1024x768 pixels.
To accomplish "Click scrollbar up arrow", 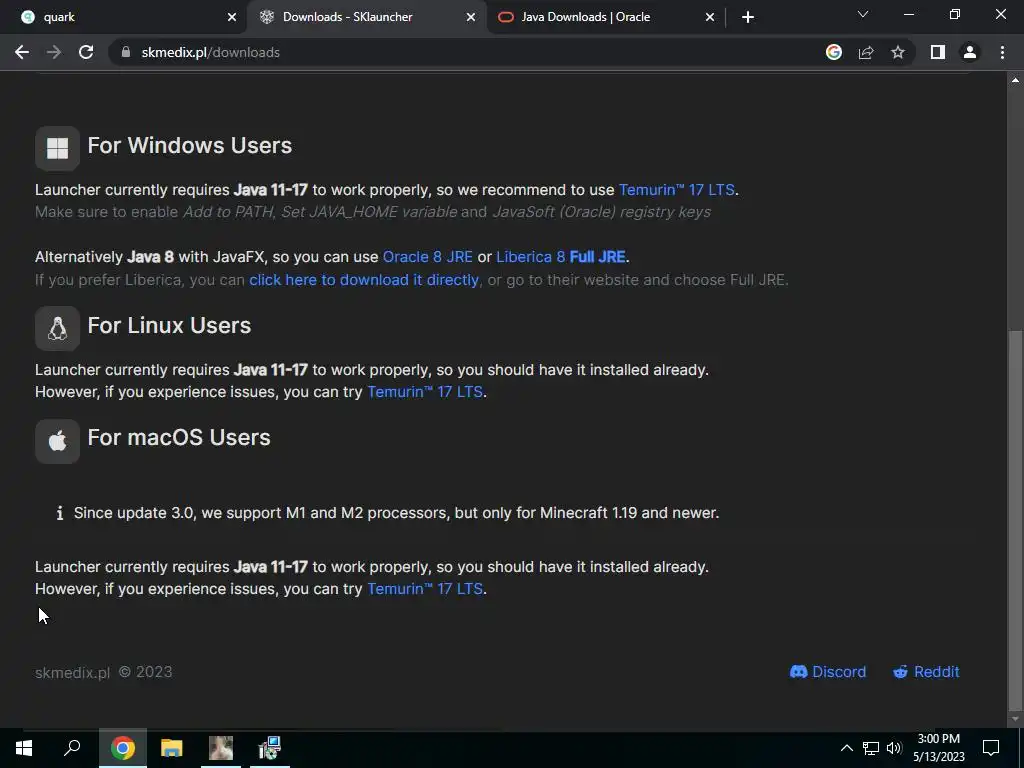I will [1015, 80].
